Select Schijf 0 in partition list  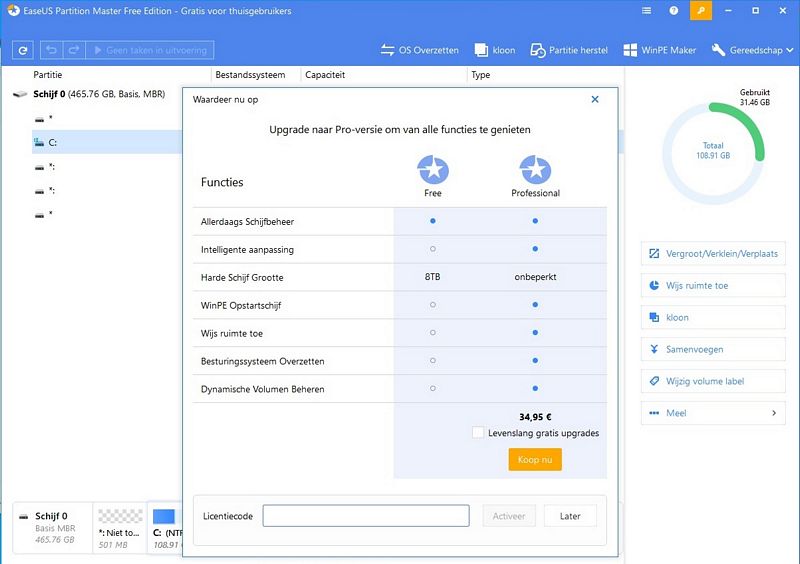pyautogui.click(x=97, y=94)
